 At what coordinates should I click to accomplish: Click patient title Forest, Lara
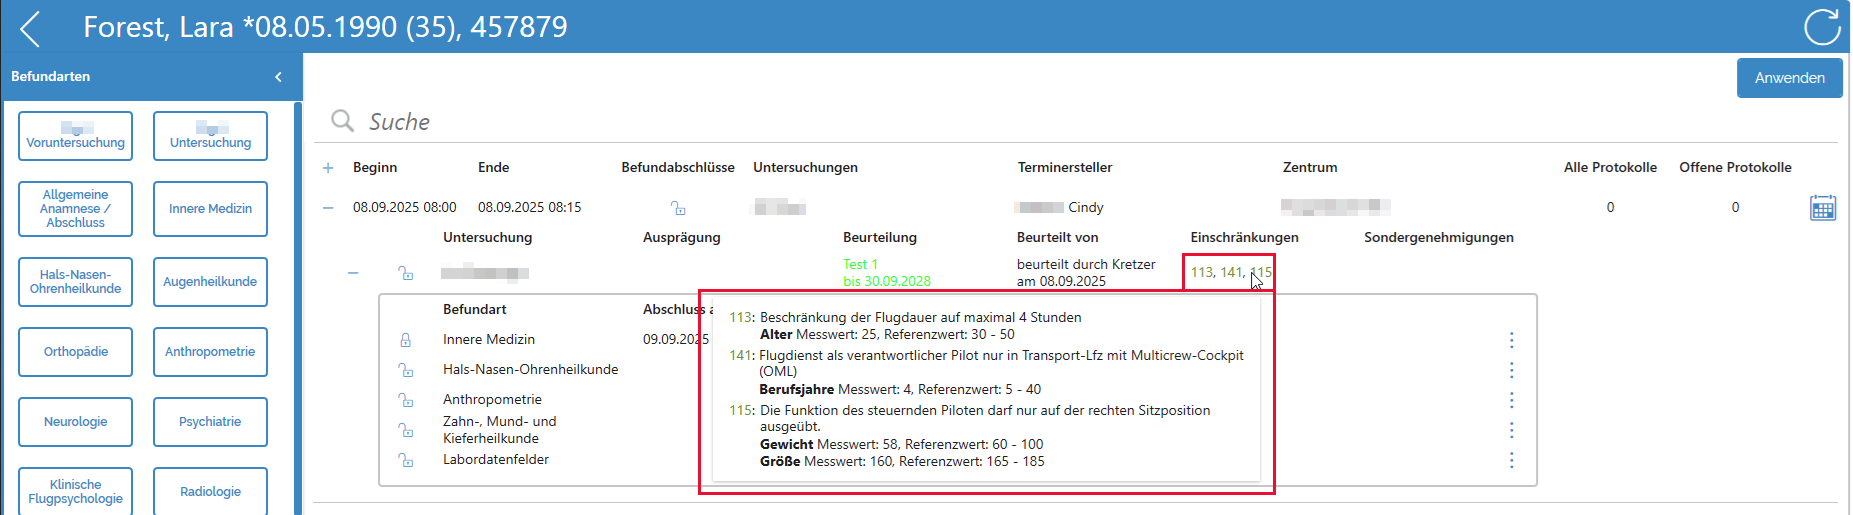click(x=325, y=27)
